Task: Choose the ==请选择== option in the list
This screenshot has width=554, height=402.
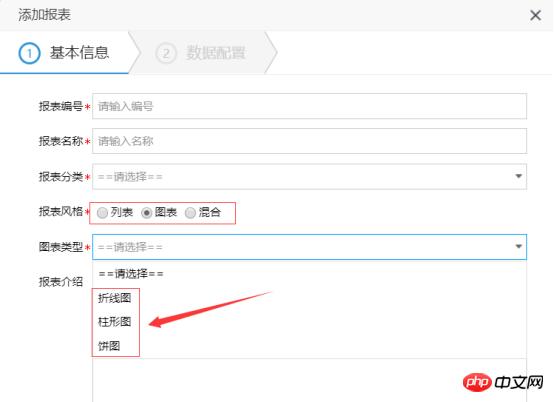Action: pos(309,274)
